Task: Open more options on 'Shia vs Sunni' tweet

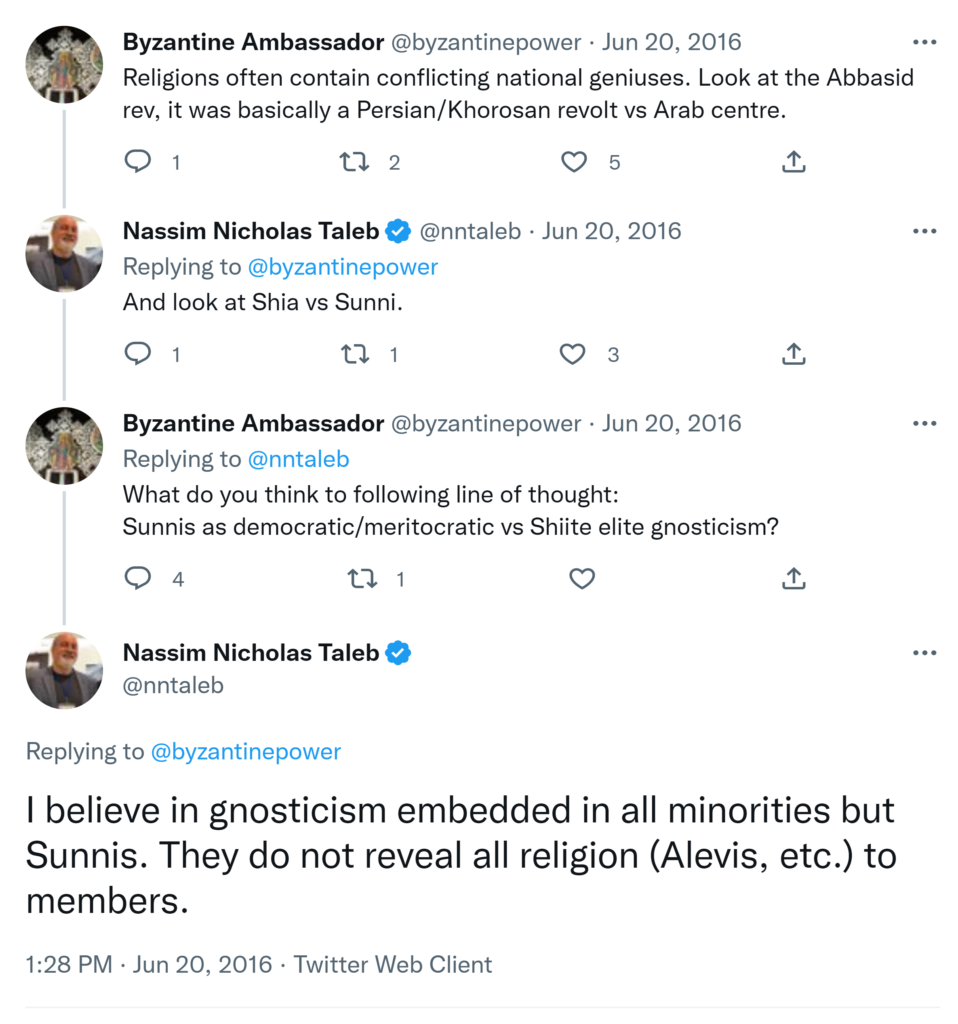Action: [924, 231]
